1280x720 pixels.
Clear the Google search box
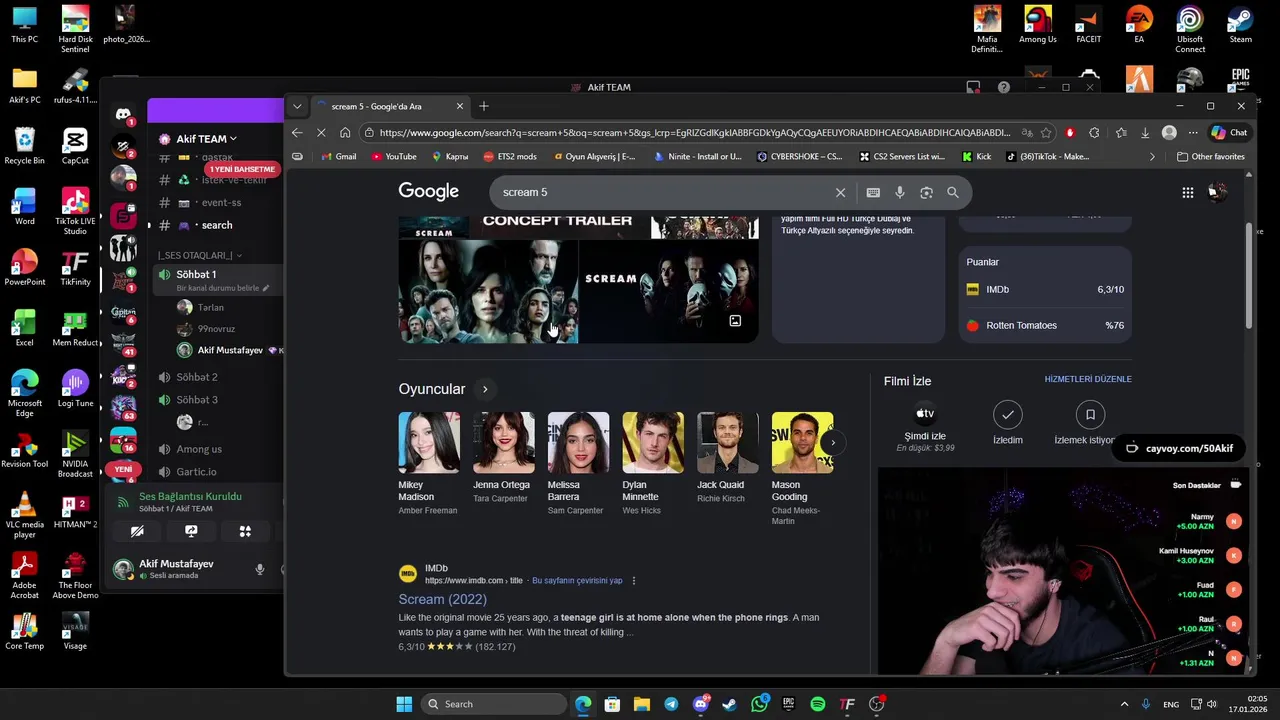[840, 192]
